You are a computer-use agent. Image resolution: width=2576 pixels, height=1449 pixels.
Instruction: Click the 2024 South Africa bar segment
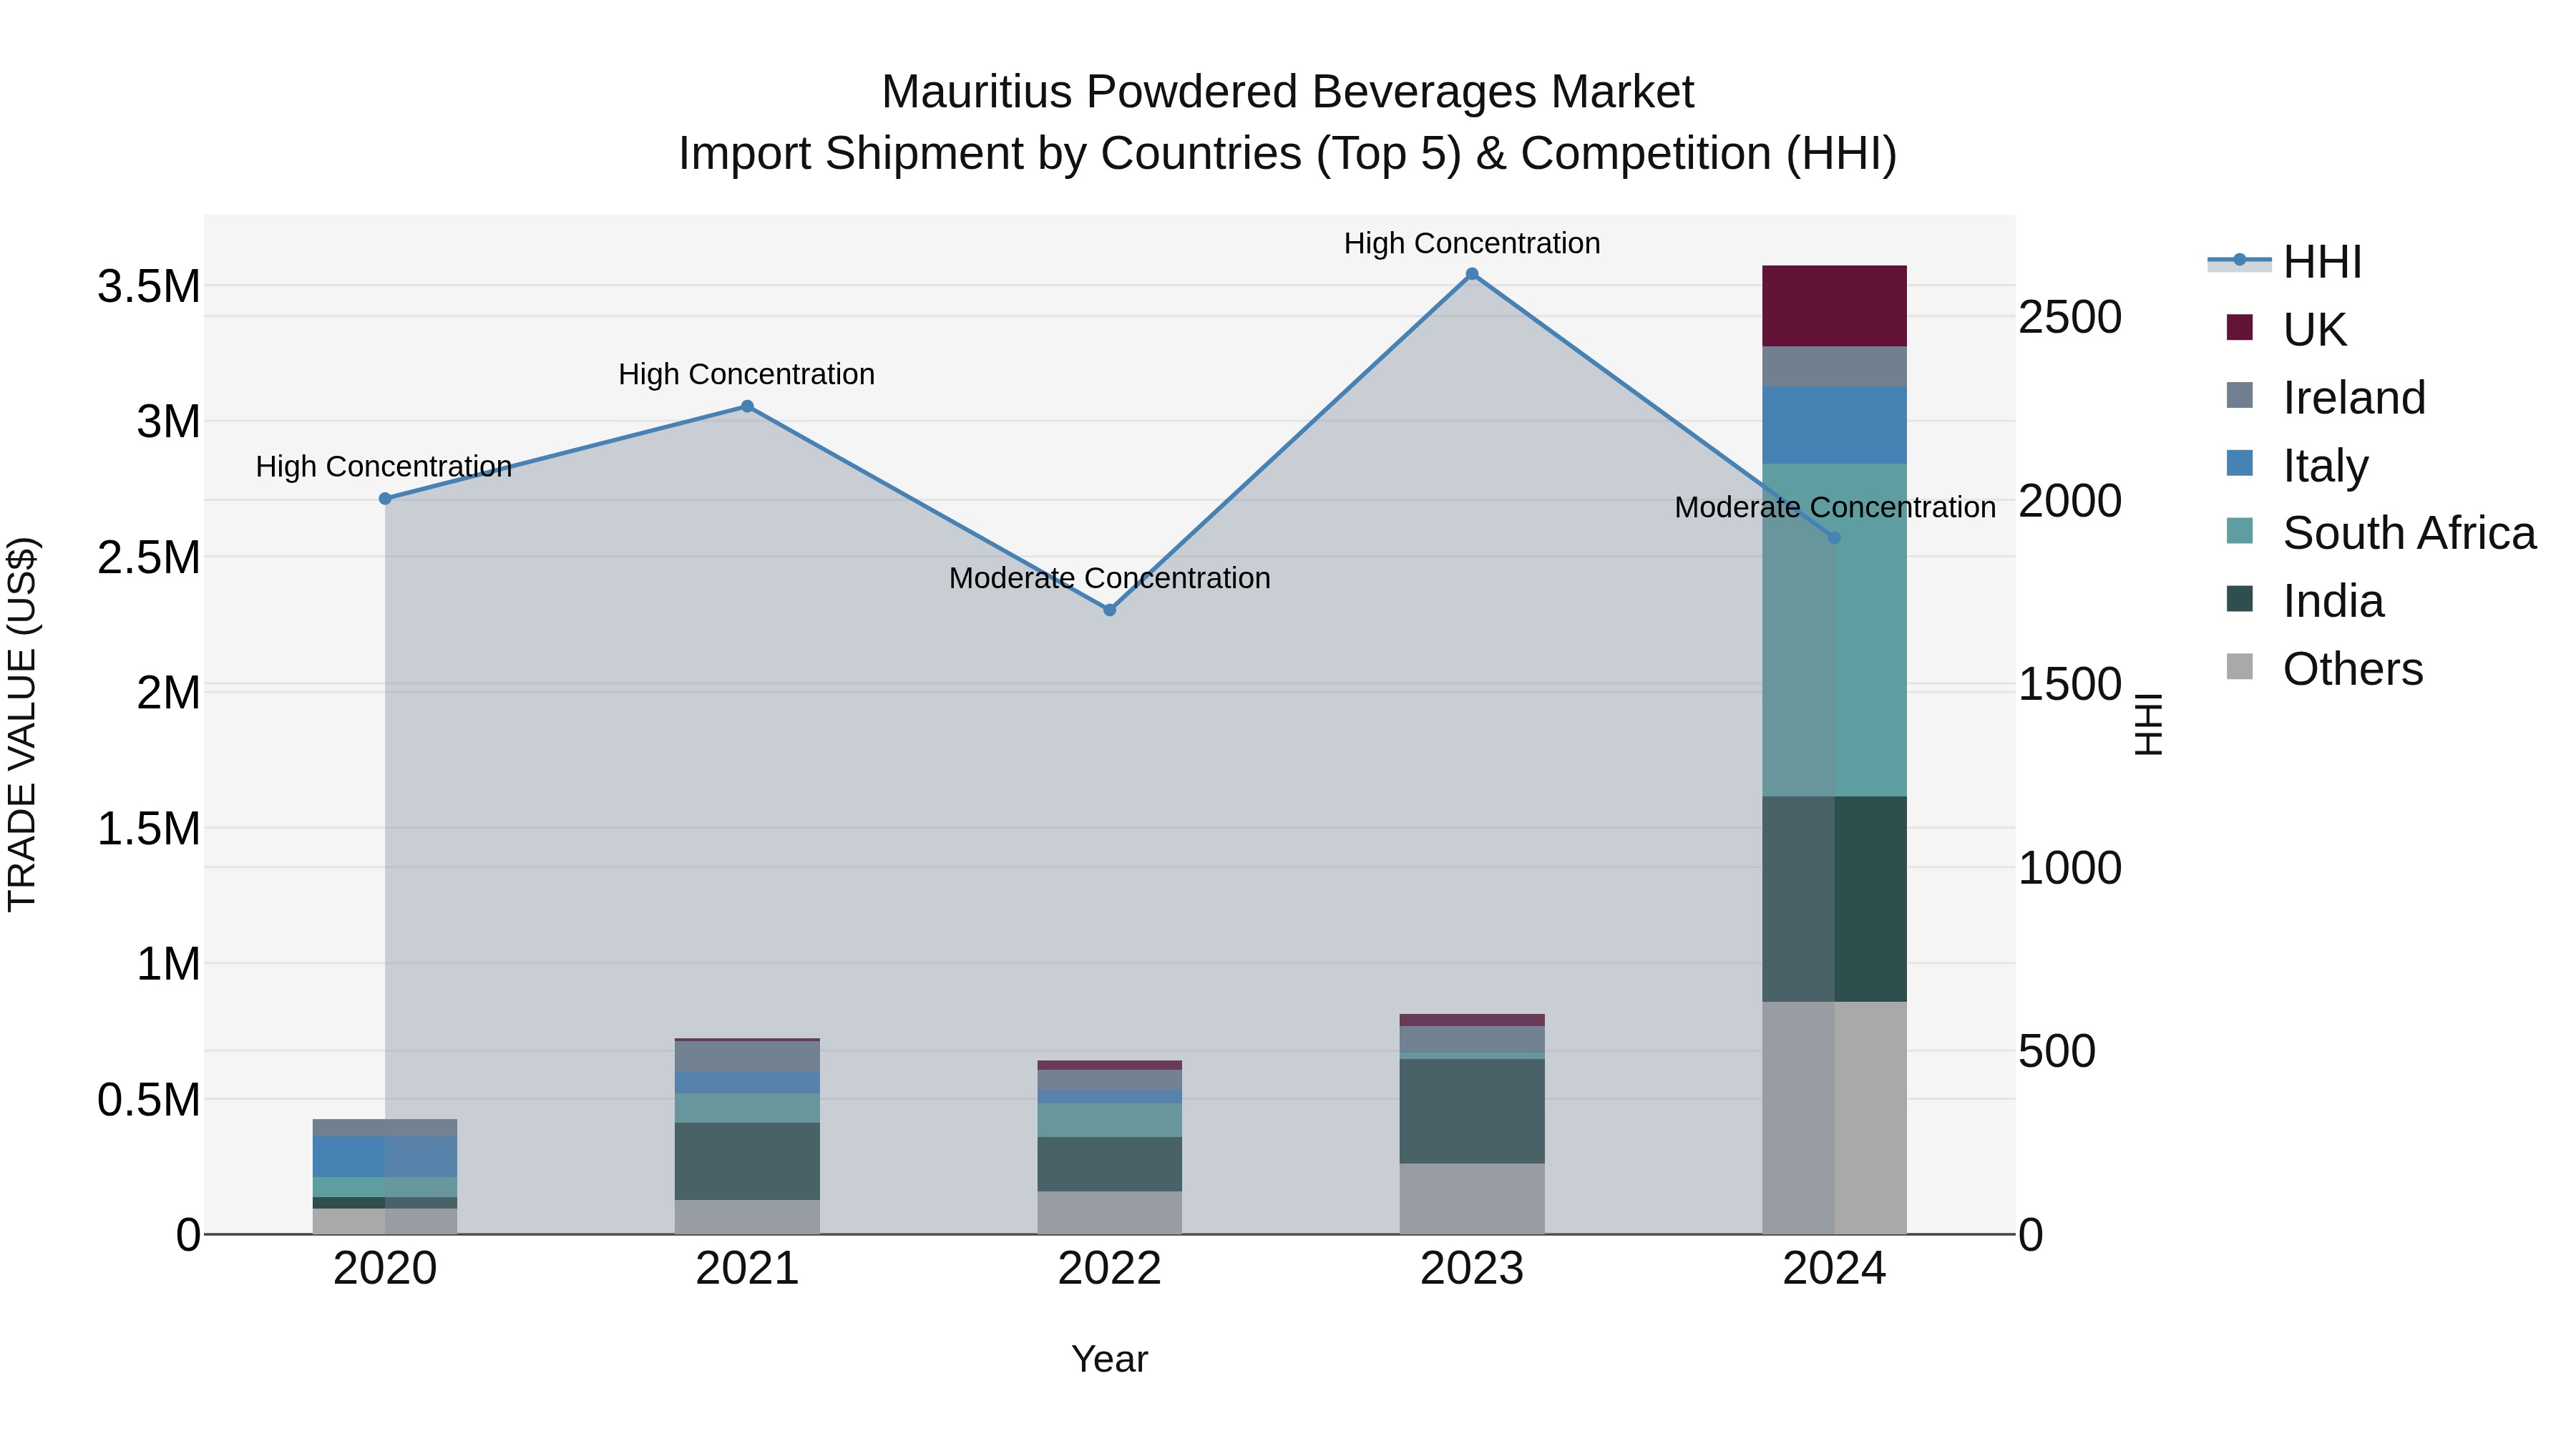pos(1834,630)
